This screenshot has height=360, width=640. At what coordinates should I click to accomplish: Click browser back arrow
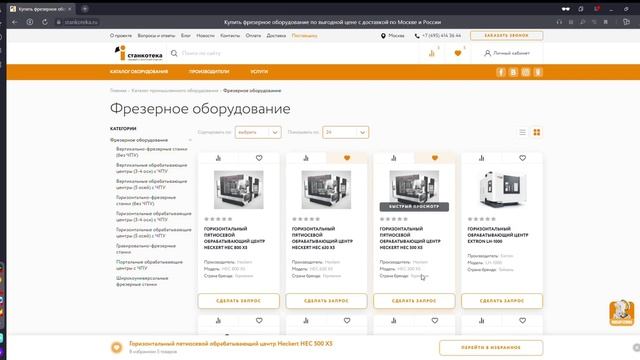15,22
